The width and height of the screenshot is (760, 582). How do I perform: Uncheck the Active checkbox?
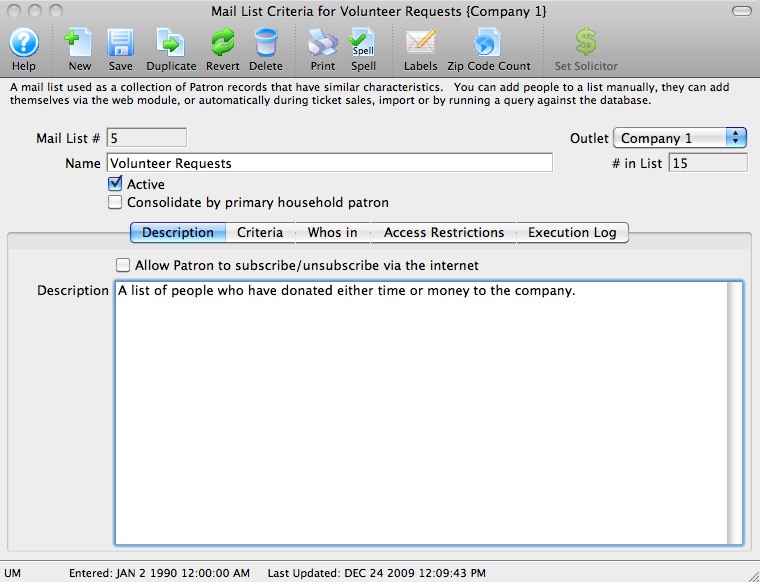pyautogui.click(x=115, y=185)
